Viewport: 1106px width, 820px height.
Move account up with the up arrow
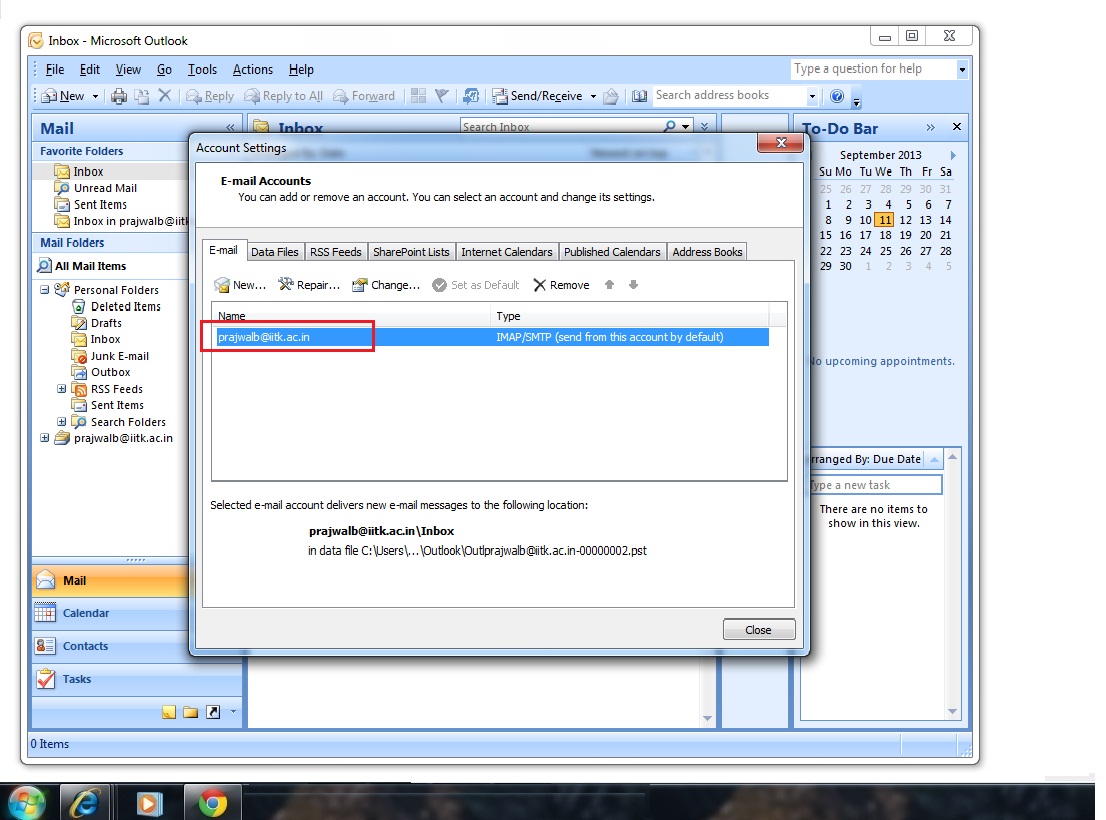click(609, 285)
